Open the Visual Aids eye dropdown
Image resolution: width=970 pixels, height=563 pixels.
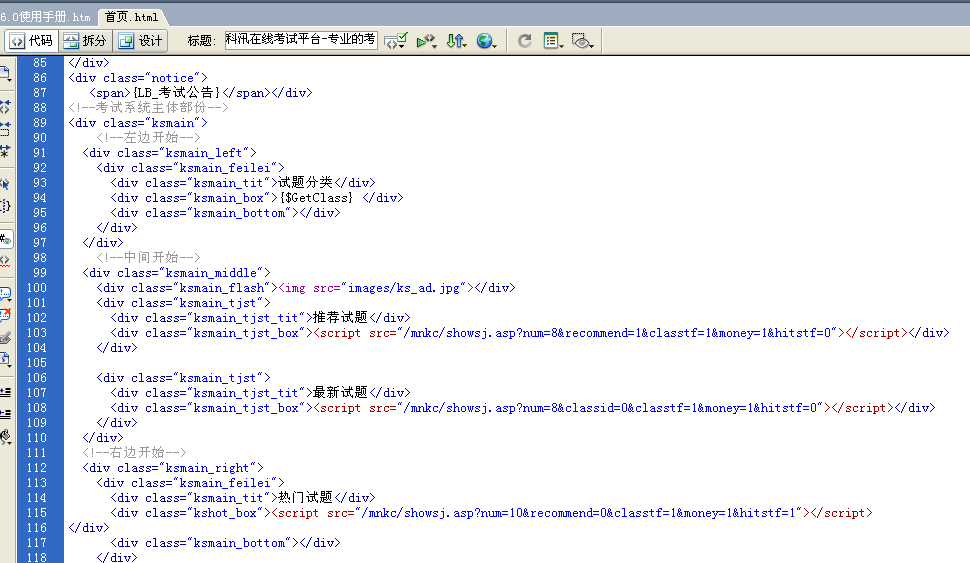(584, 41)
